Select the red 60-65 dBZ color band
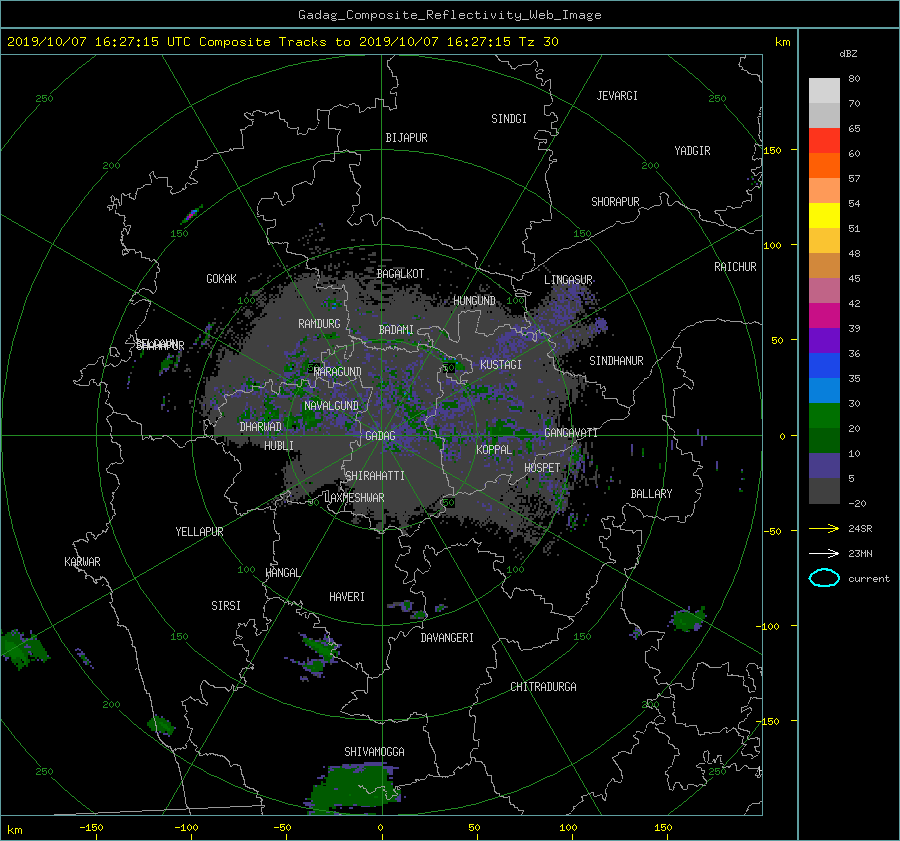 click(x=824, y=141)
